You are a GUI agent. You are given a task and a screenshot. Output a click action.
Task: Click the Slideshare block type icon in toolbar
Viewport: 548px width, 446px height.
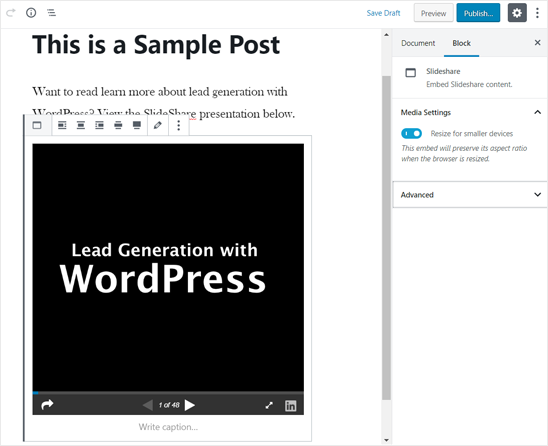tap(37, 125)
